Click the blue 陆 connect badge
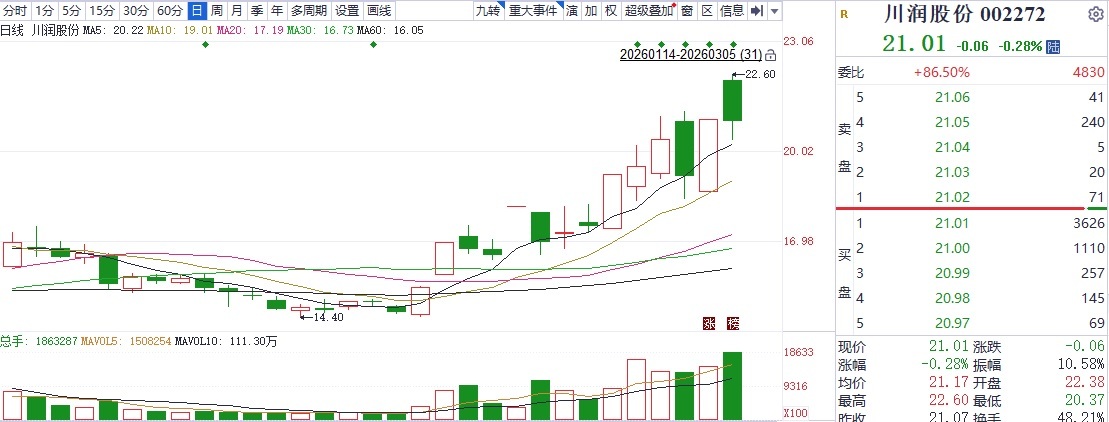The image size is (1109, 422). pos(1053,47)
